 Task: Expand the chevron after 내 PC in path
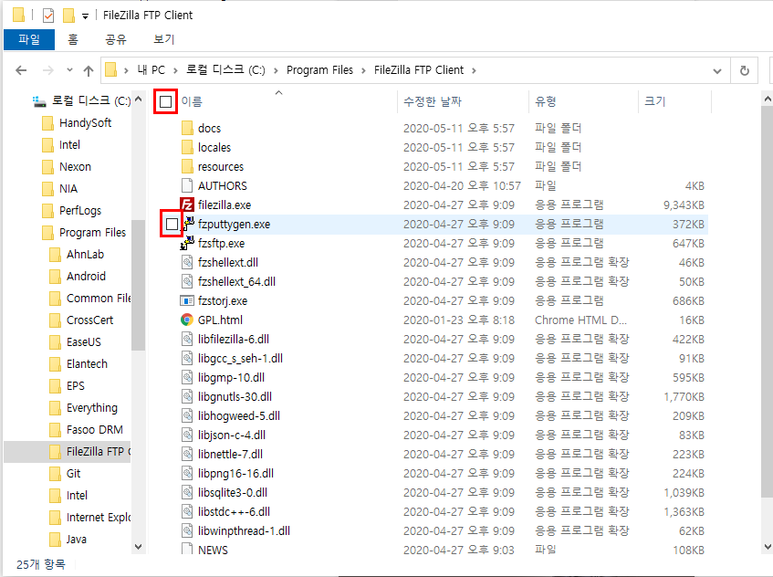tap(175, 71)
